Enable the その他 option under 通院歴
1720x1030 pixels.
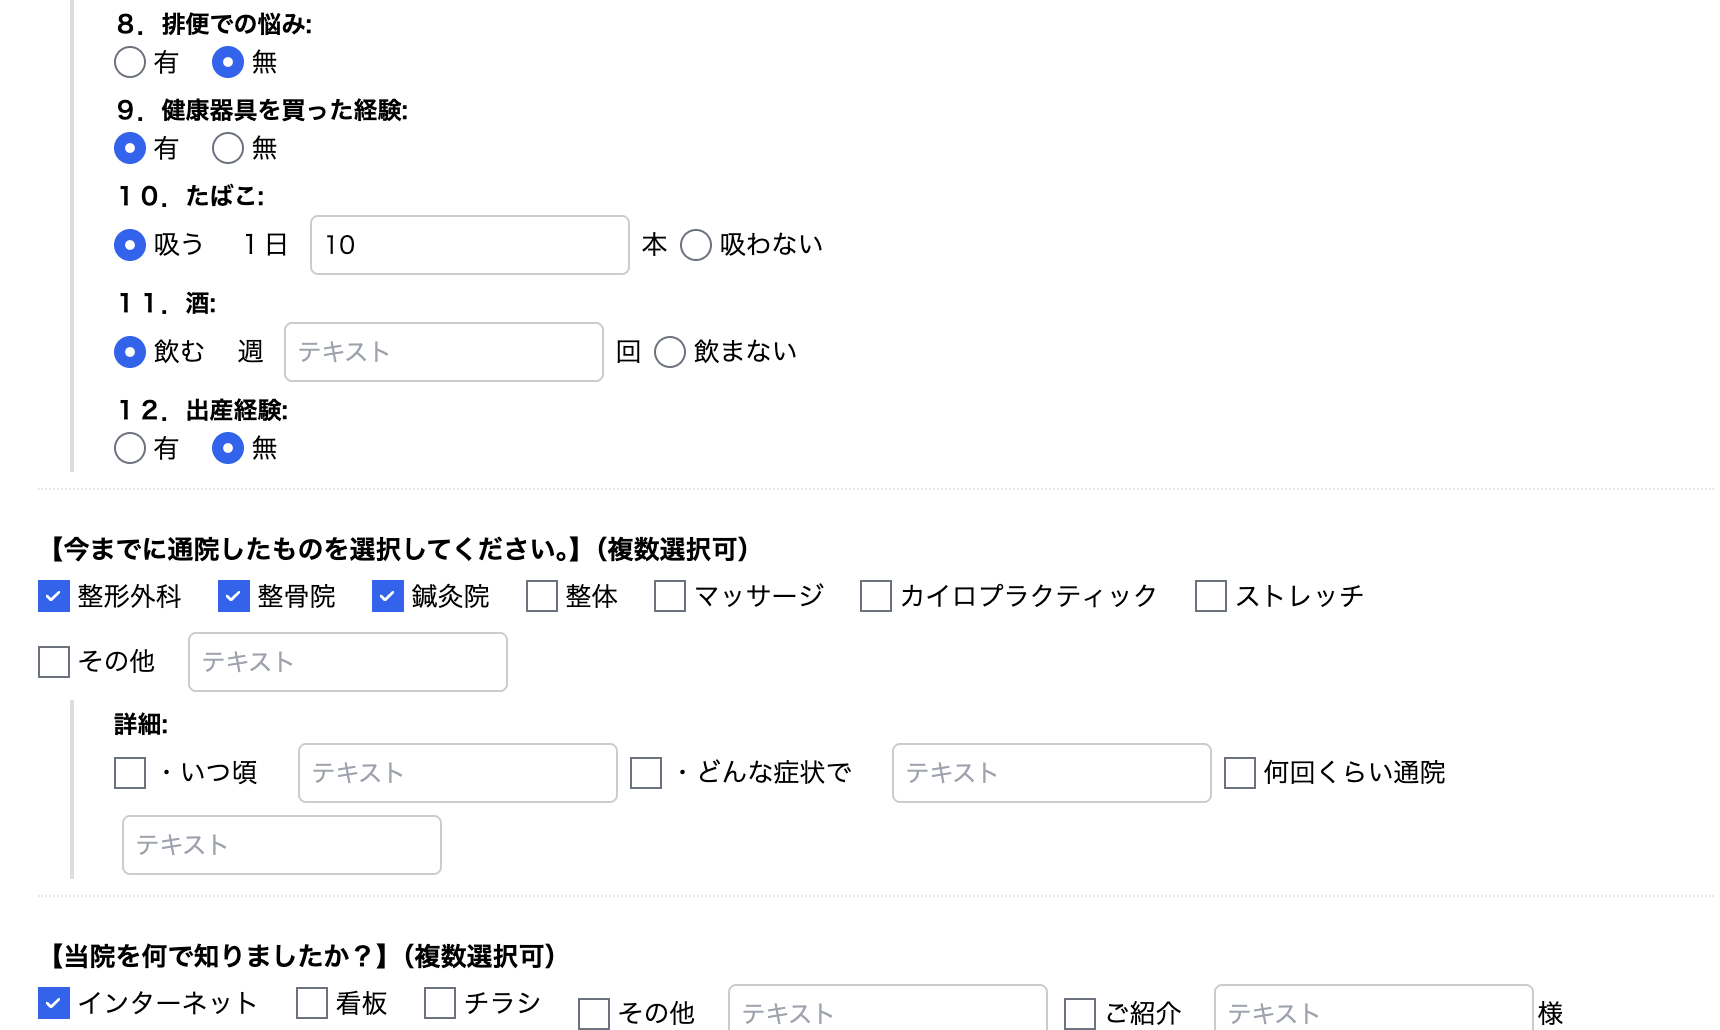pos(54,661)
